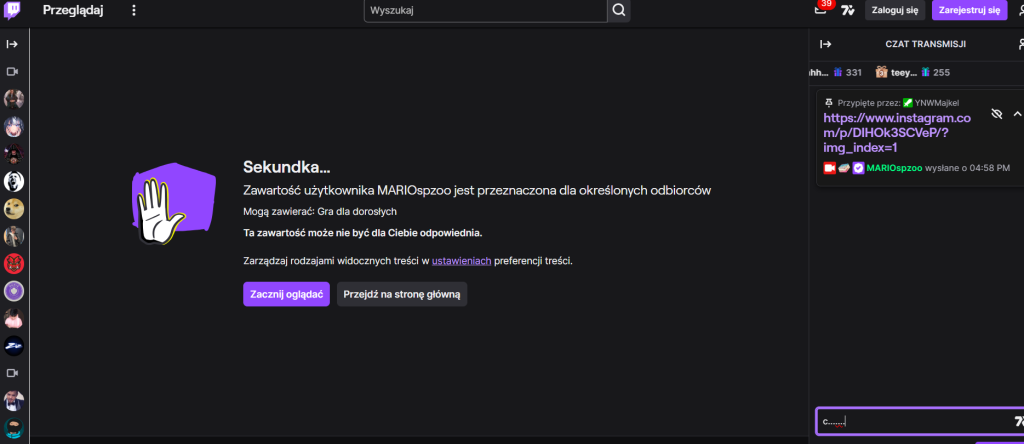This screenshot has height=444, width=1024.
Task: Click the red camera badge by MARIOspzoo
Action: tap(829, 168)
